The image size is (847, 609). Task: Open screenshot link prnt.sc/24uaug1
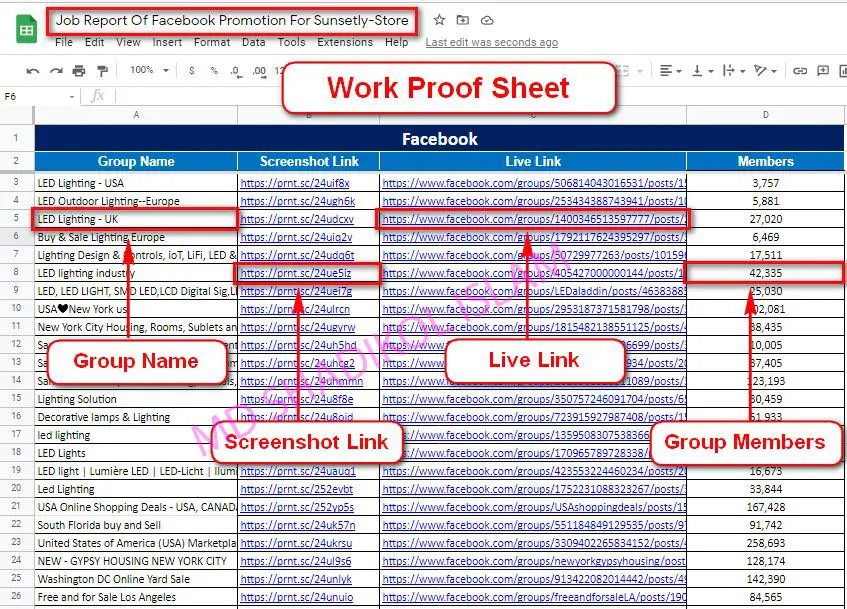(298, 471)
